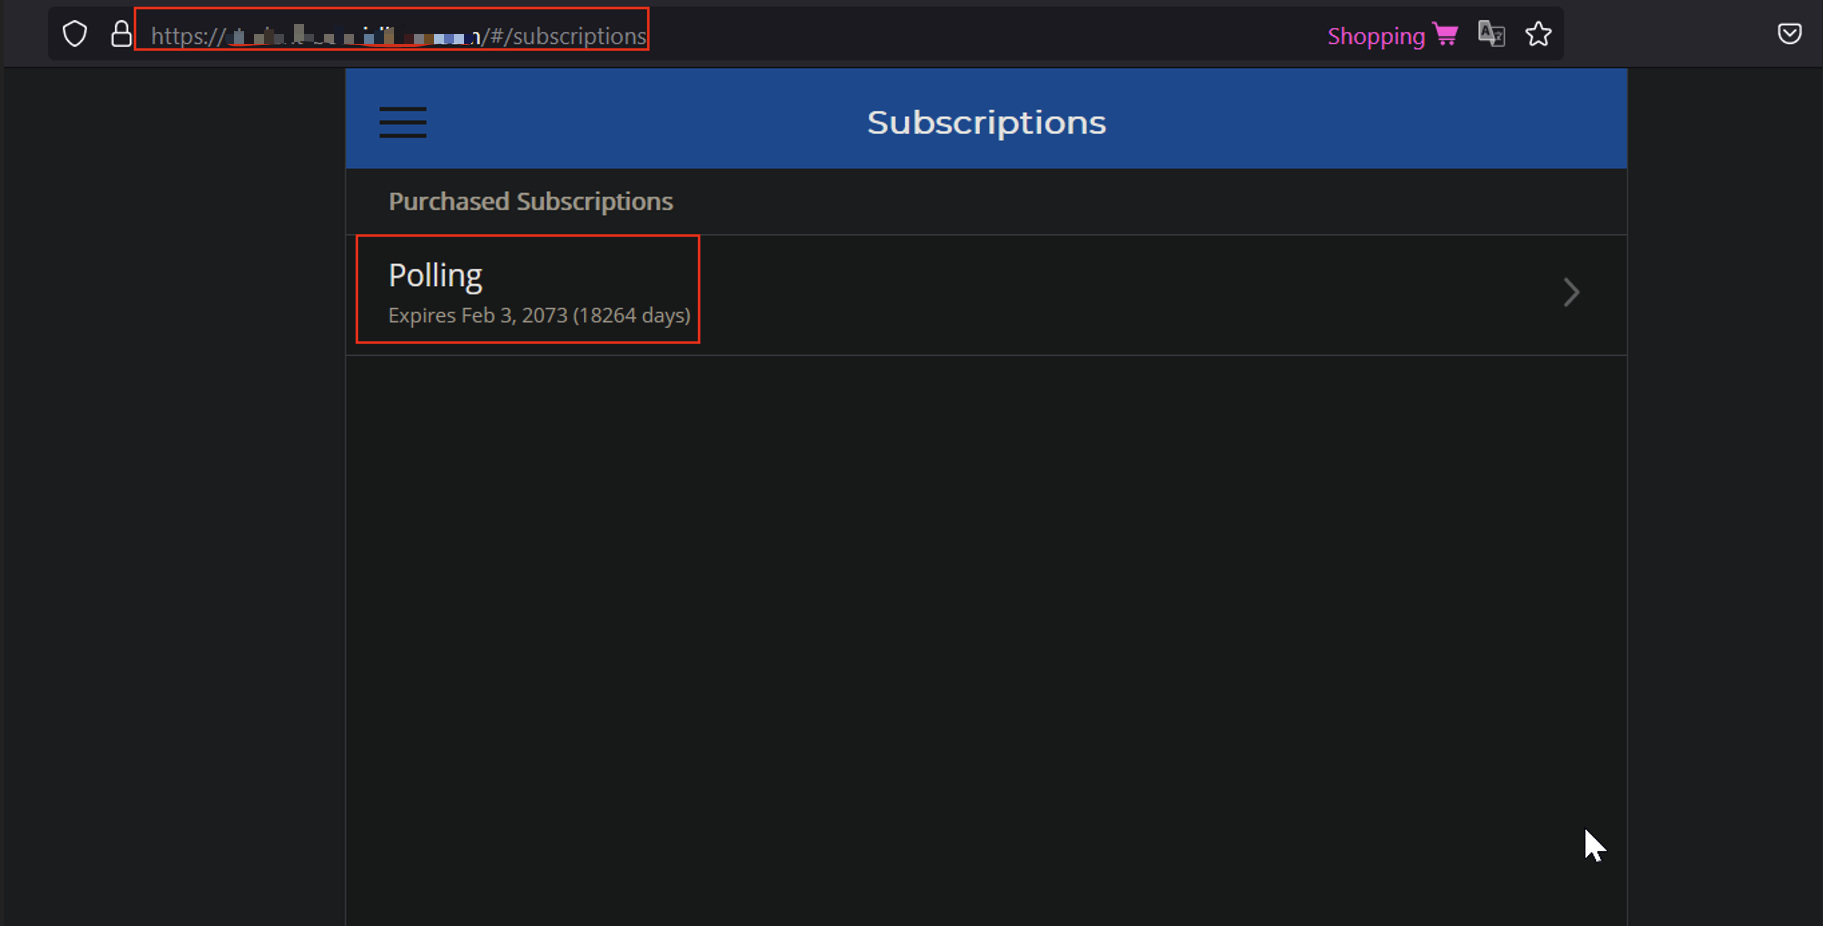Click the tracking protection shield icon

[x=75, y=34]
